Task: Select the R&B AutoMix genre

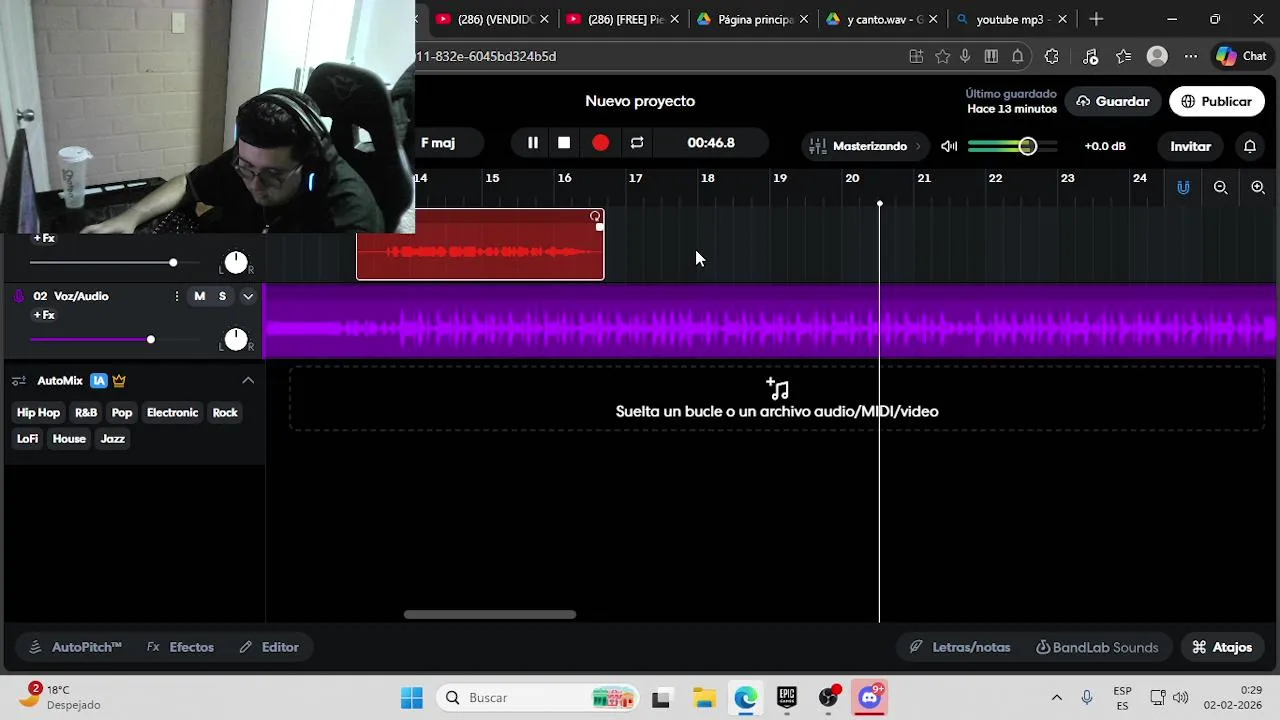Action: pos(86,412)
